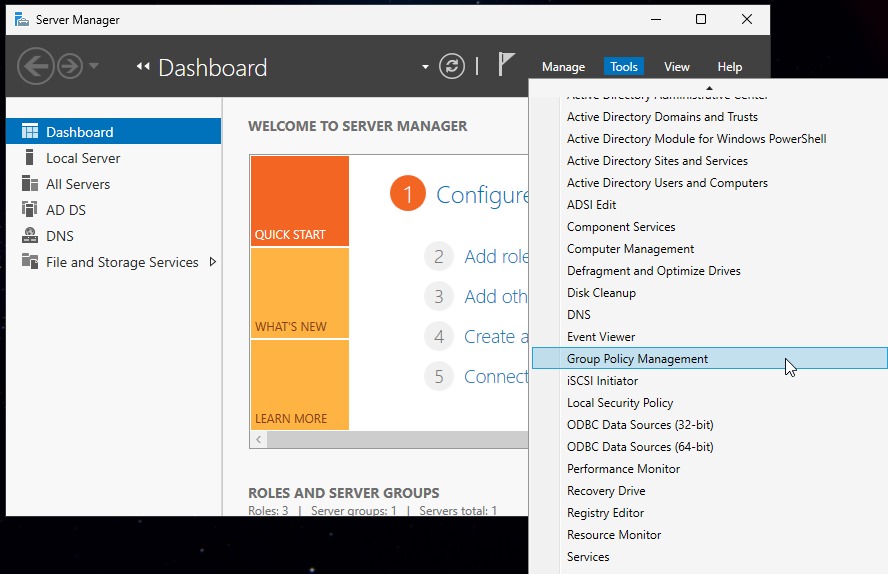This screenshot has width=888, height=574.
Task: Click the Configure this local server link
Action: (482, 194)
